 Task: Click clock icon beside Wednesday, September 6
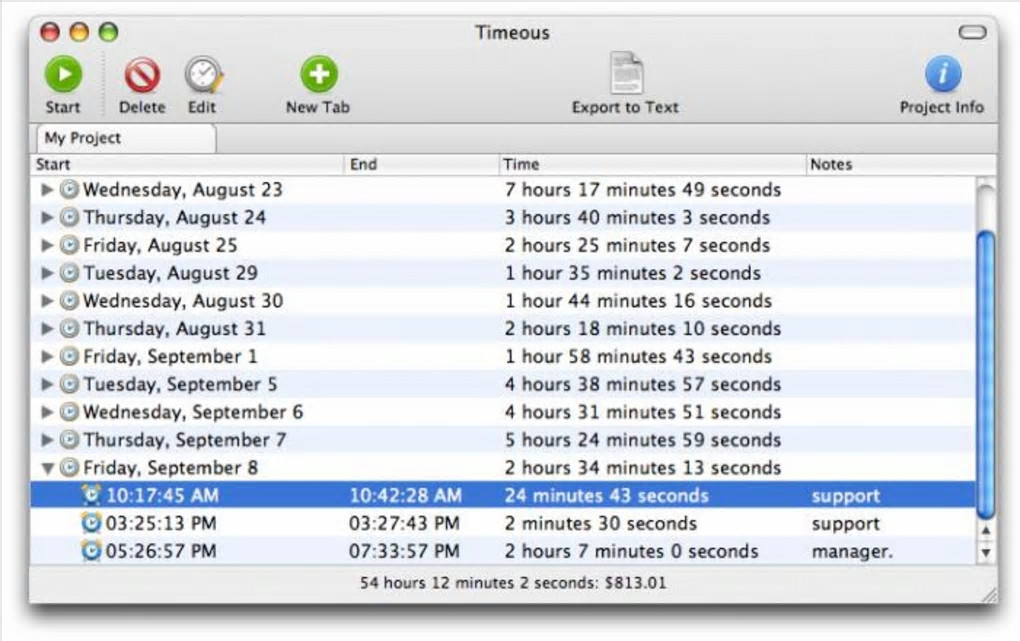point(69,412)
